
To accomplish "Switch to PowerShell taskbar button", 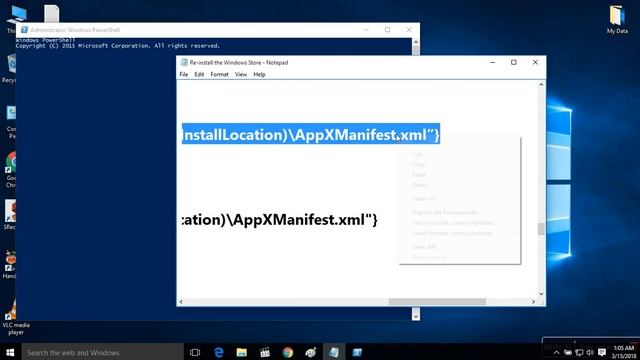I will [x=357, y=352].
